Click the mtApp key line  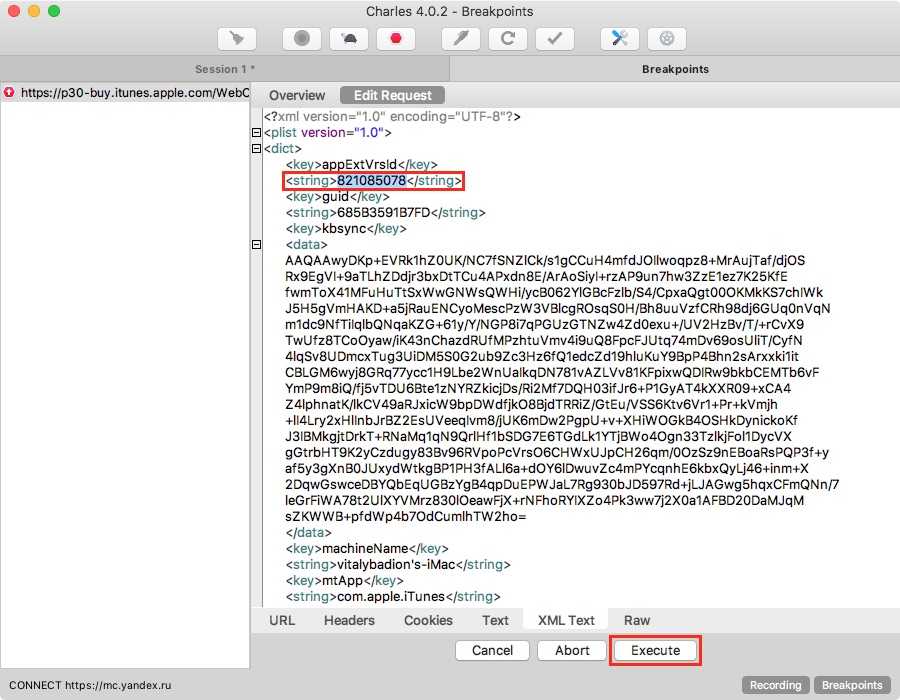click(344, 581)
